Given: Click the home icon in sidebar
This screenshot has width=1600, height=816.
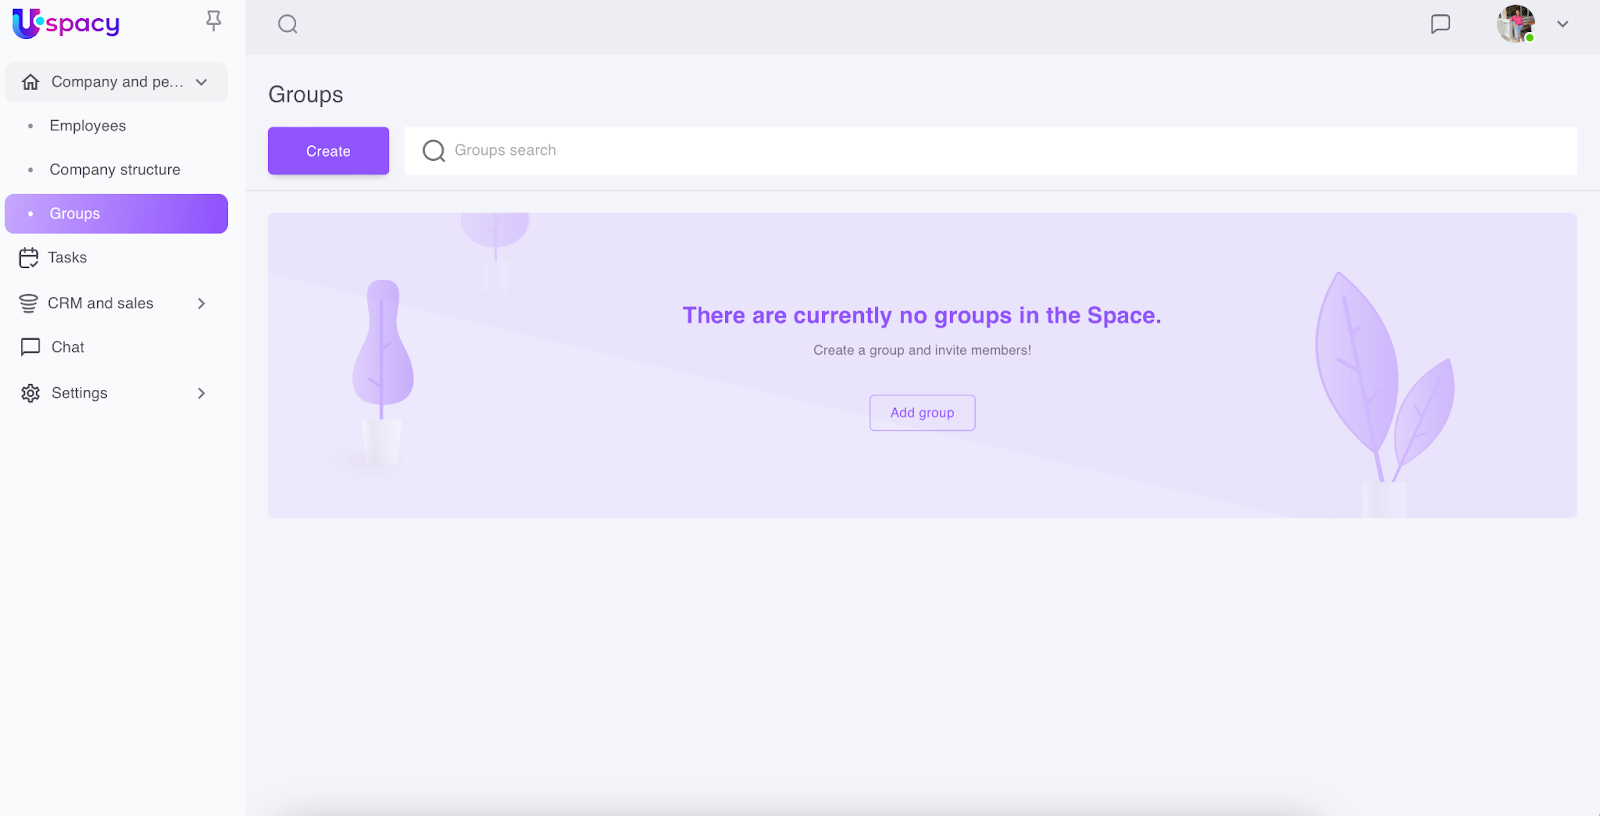Looking at the screenshot, I should coord(31,82).
